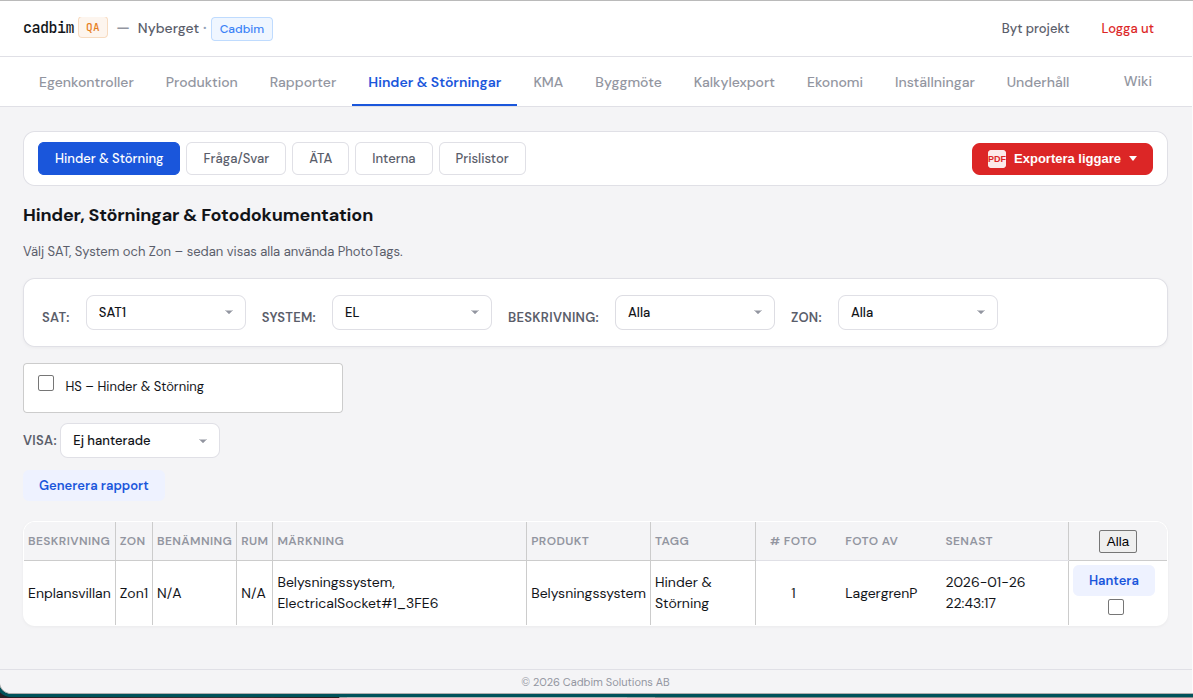Expand the SYSTEM dropdown showing EL
Image resolution: width=1193 pixels, height=698 pixels.
click(x=411, y=312)
